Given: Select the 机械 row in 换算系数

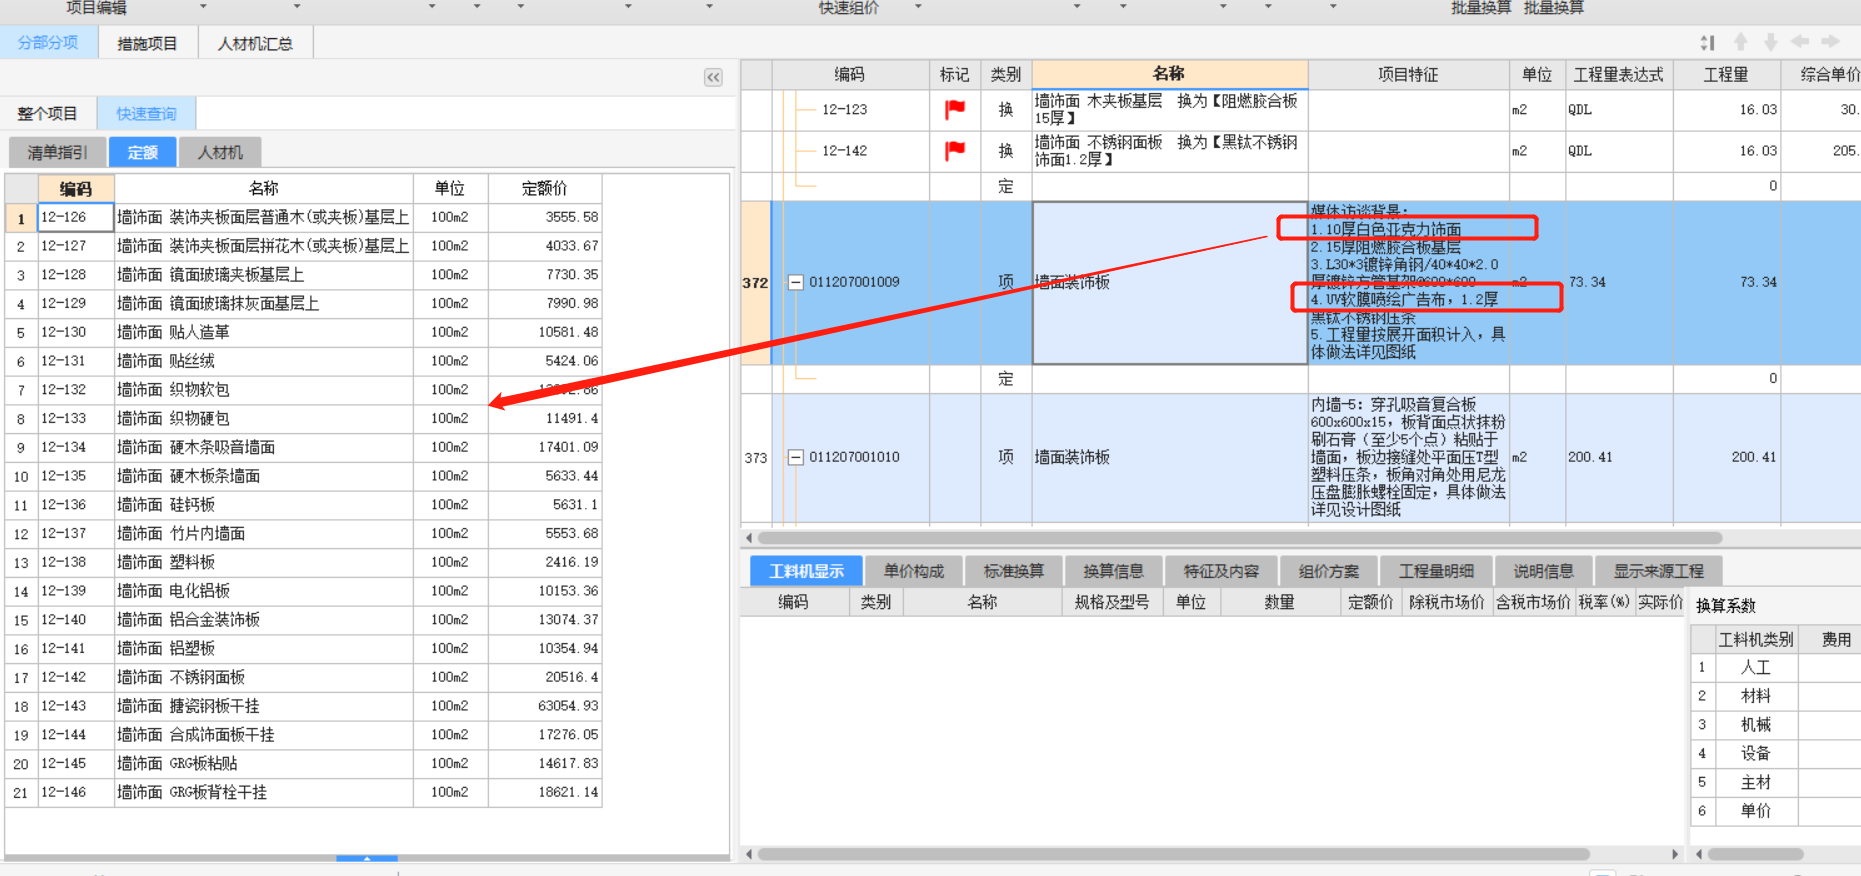Looking at the screenshot, I should 1775,724.
